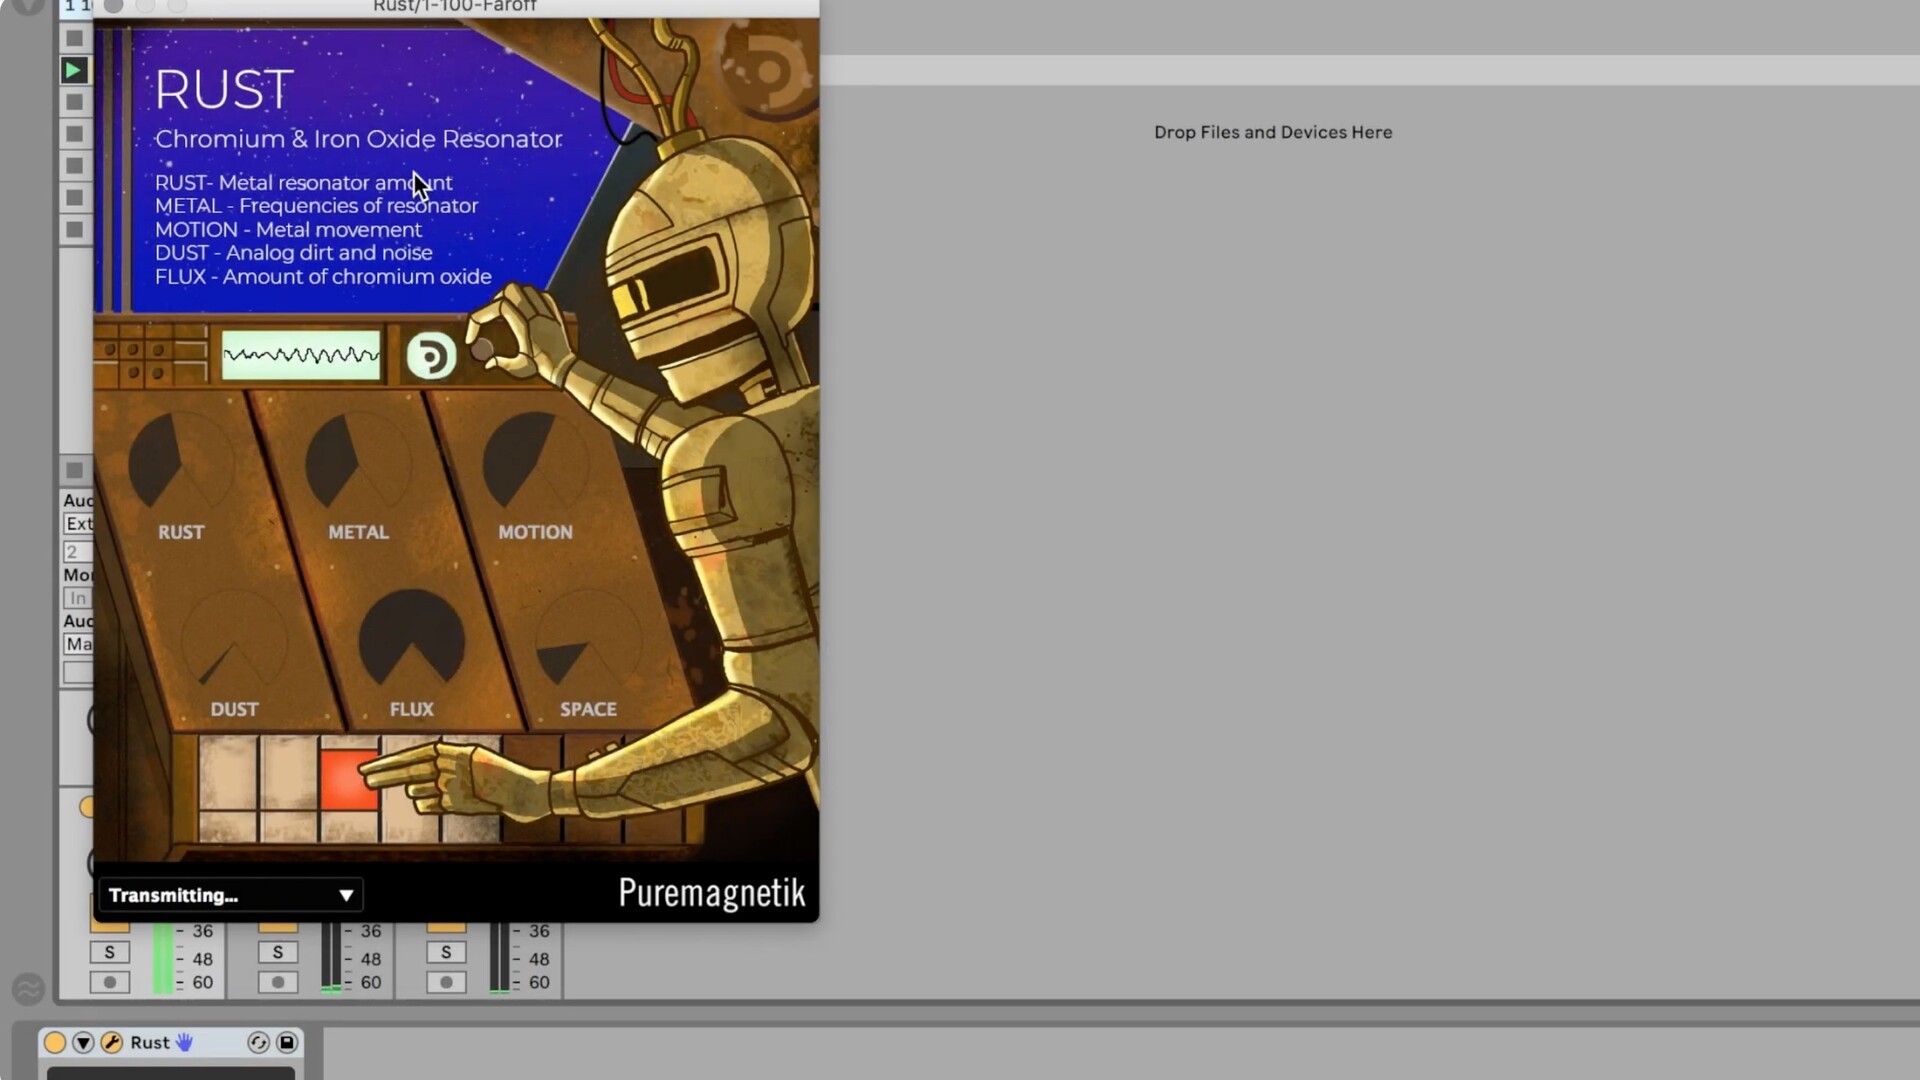Click the 'Rust/1-100-Faroff' window title
Image resolution: width=1920 pixels, height=1080 pixels.
(455, 6)
